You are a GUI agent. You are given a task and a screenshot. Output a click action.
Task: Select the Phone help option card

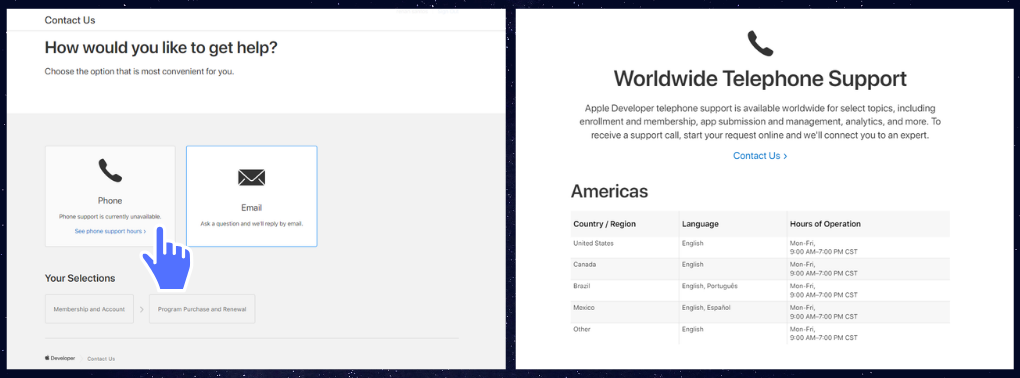coord(110,196)
